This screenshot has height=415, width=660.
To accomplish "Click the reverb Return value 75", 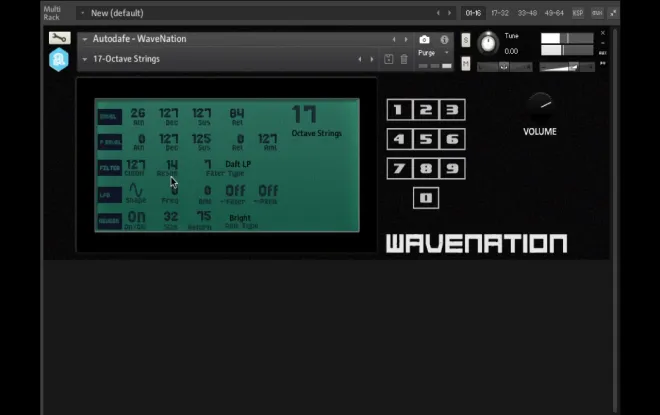I will point(204,216).
